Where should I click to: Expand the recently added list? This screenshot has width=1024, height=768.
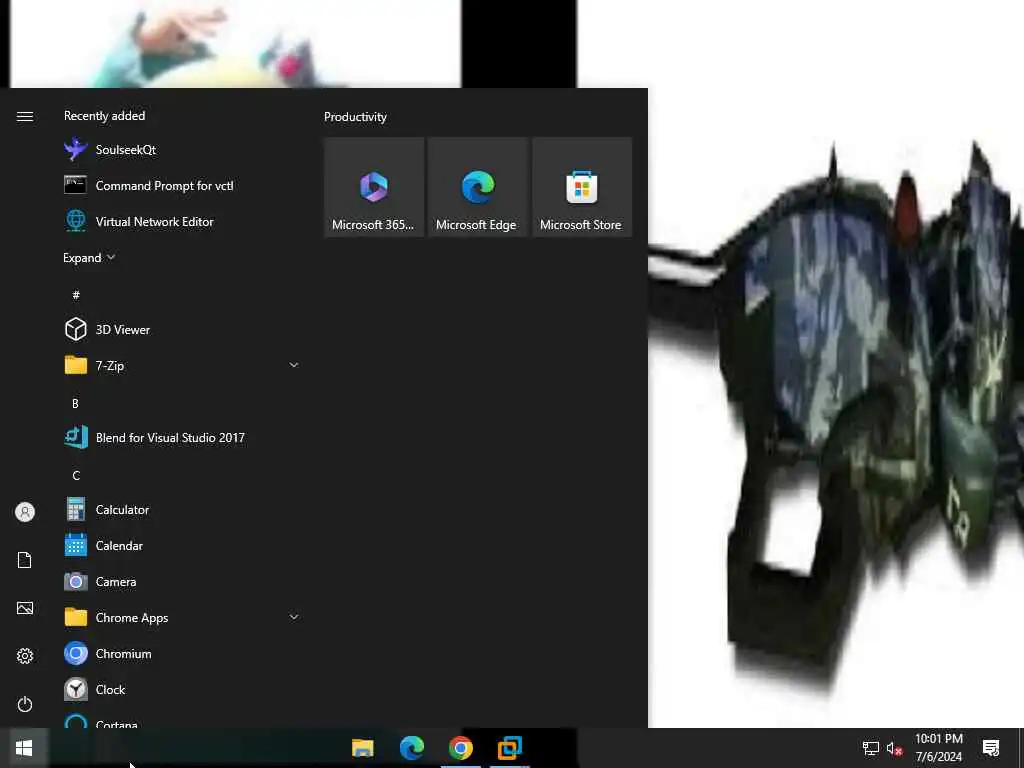click(89, 258)
